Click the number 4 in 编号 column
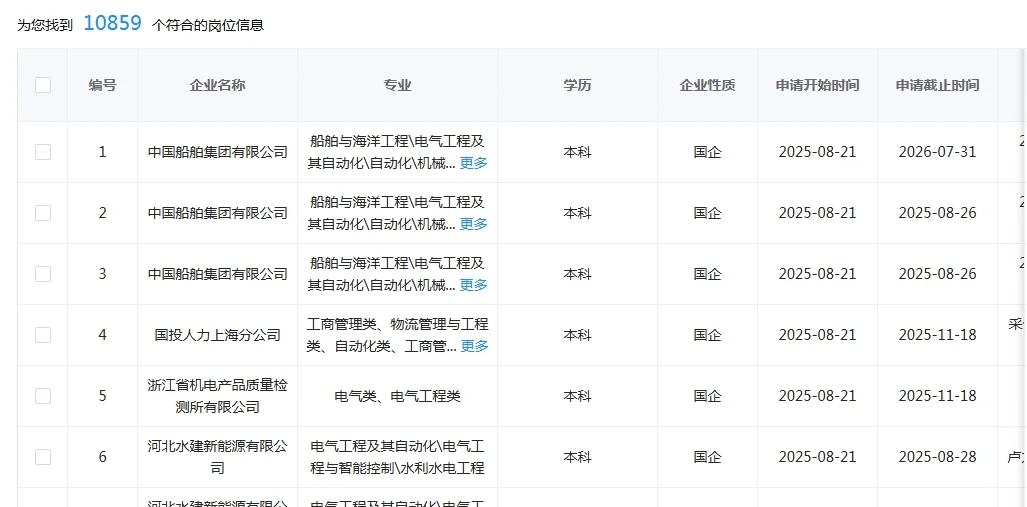This screenshot has width=1027, height=507. pyautogui.click(x=102, y=335)
